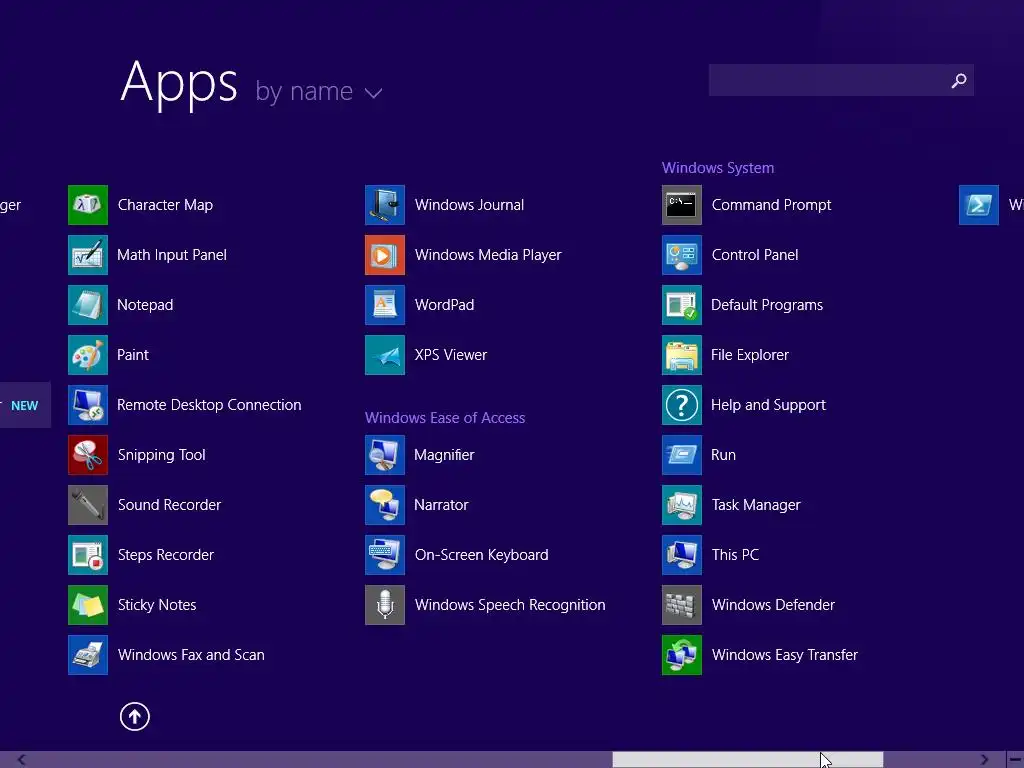Click the NEW badge tile
The height and width of the screenshot is (768, 1024).
[25, 405]
